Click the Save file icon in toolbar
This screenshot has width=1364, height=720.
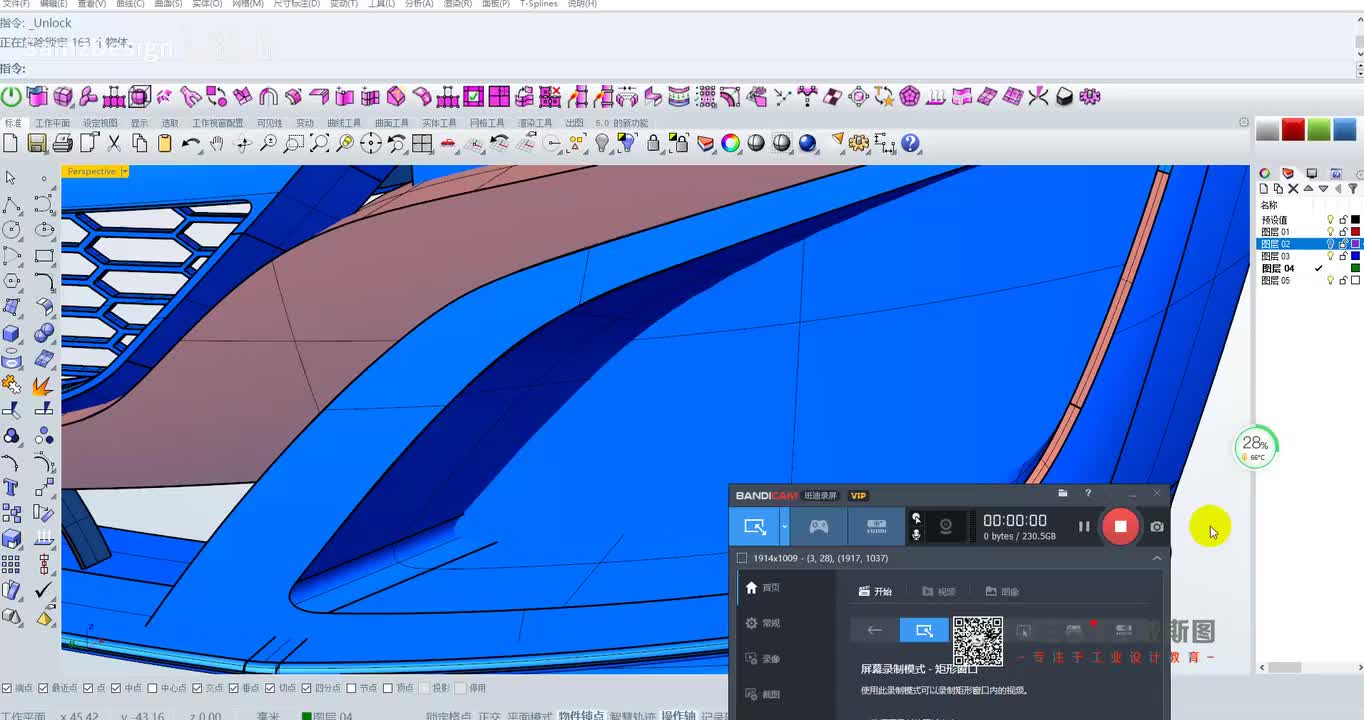[x=37, y=144]
